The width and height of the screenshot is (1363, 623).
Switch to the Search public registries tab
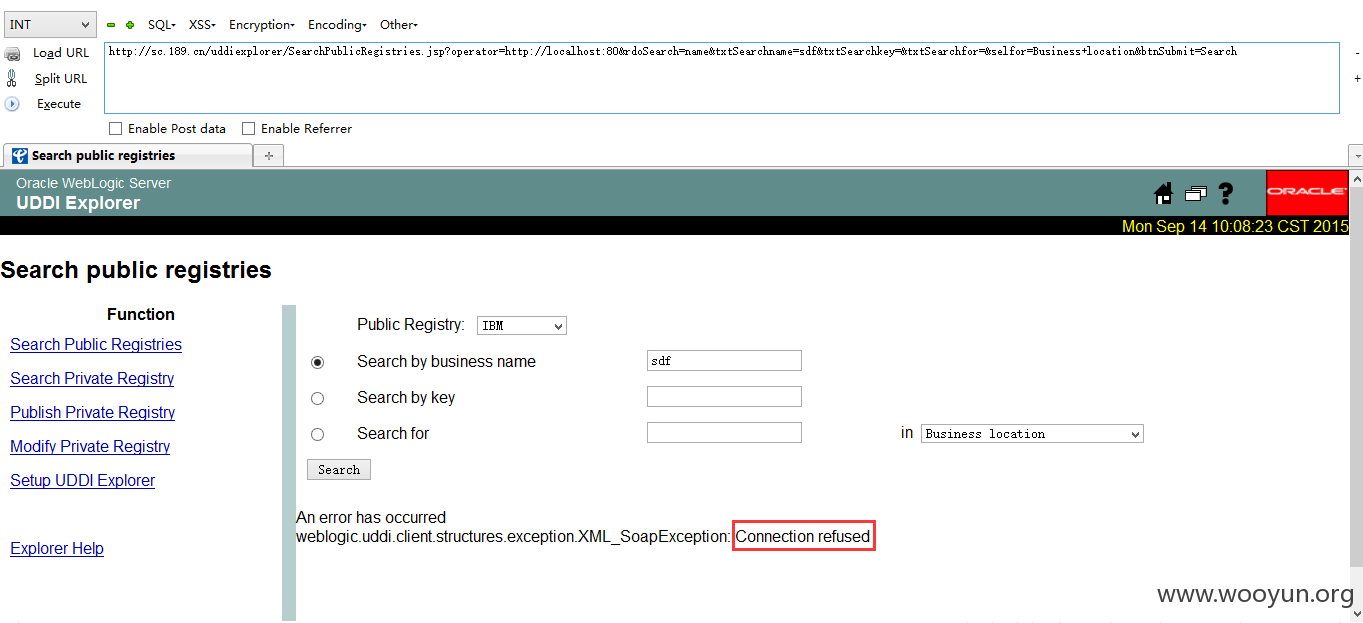[x=127, y=156]
